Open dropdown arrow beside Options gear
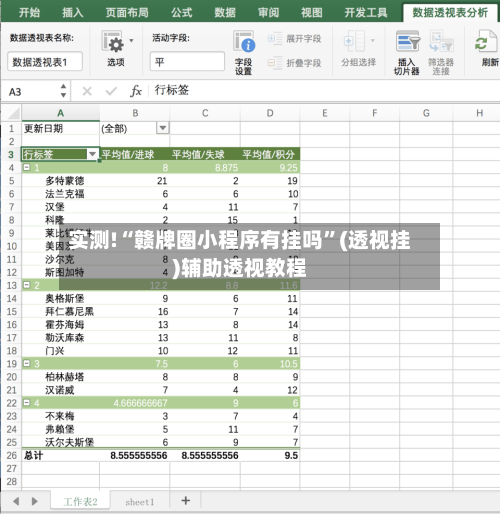This screenshot has height=514, width=500. 131,41
